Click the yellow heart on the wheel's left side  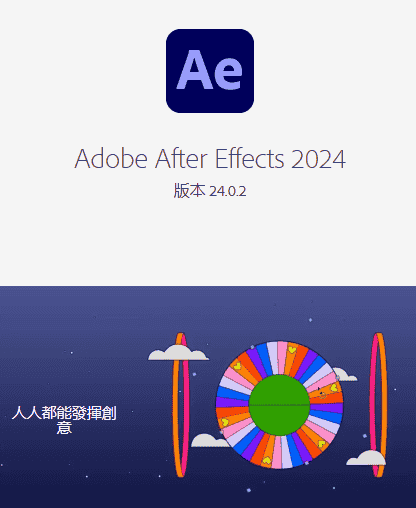(x=225, y=422)
